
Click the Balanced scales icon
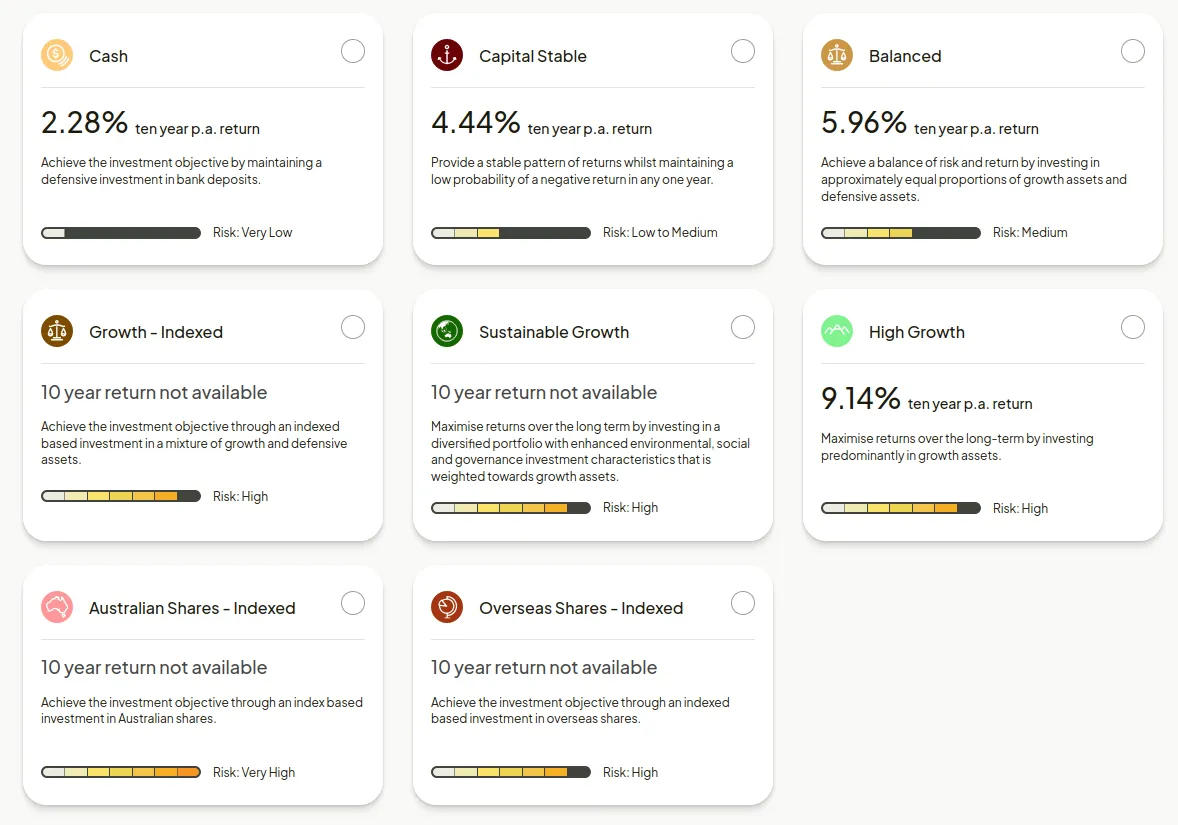837,56
